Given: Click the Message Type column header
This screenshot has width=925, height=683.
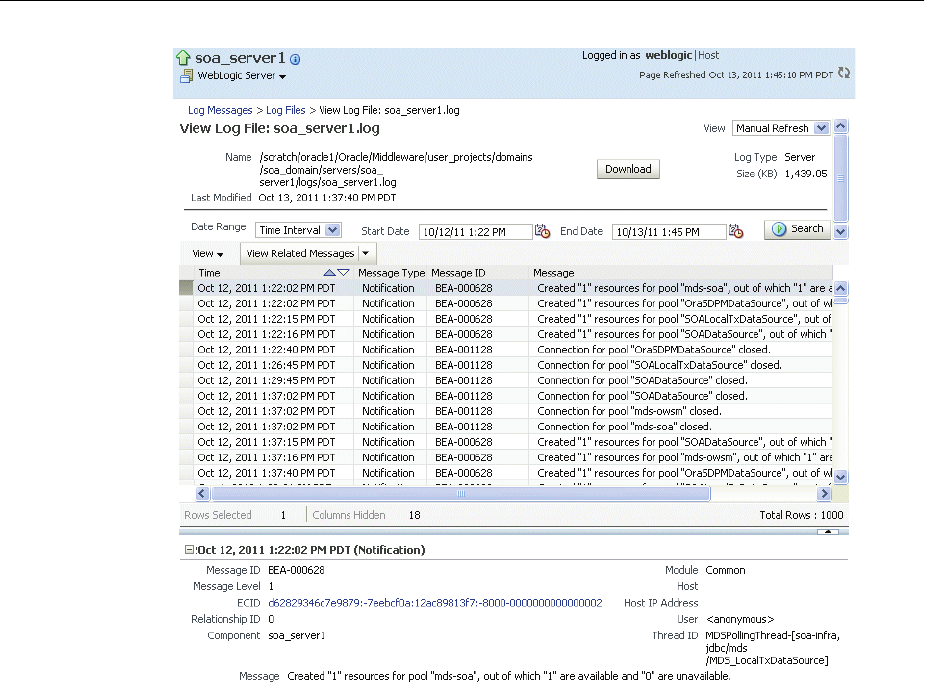Looking at the screenshot, I should pyautogui.click(x=391, y=273).
